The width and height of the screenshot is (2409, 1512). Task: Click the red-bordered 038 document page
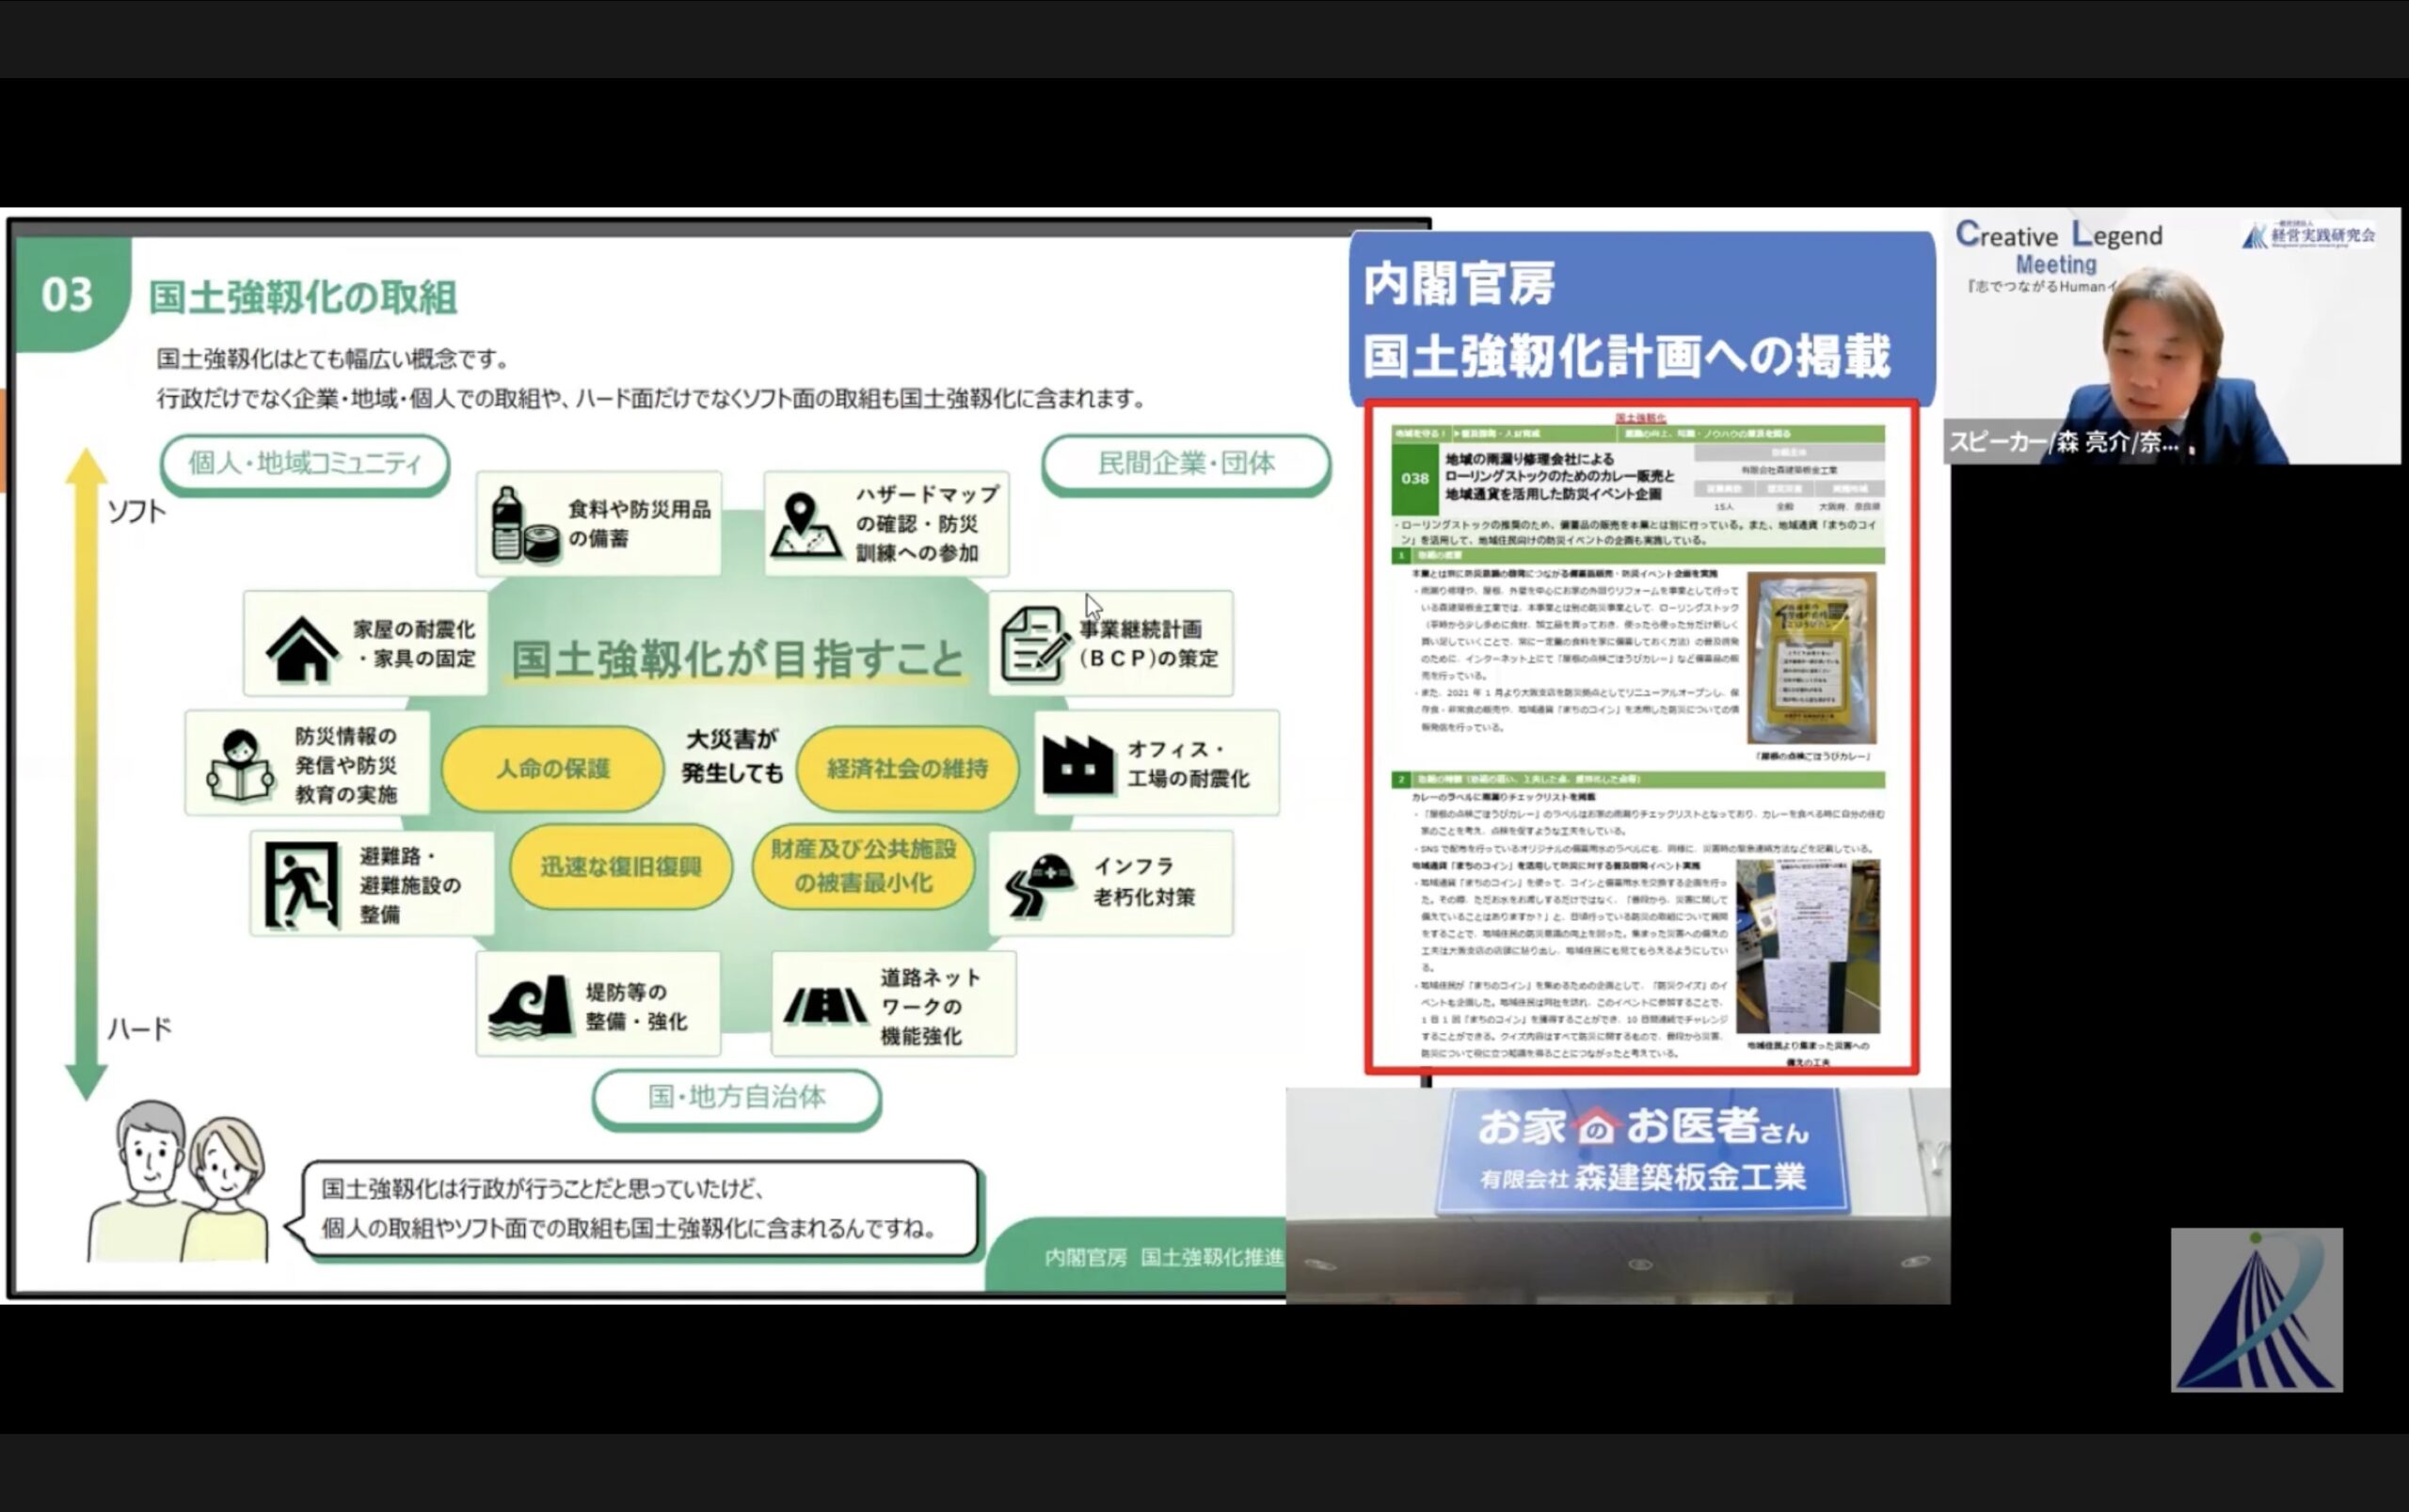[x=1641, y=738]
